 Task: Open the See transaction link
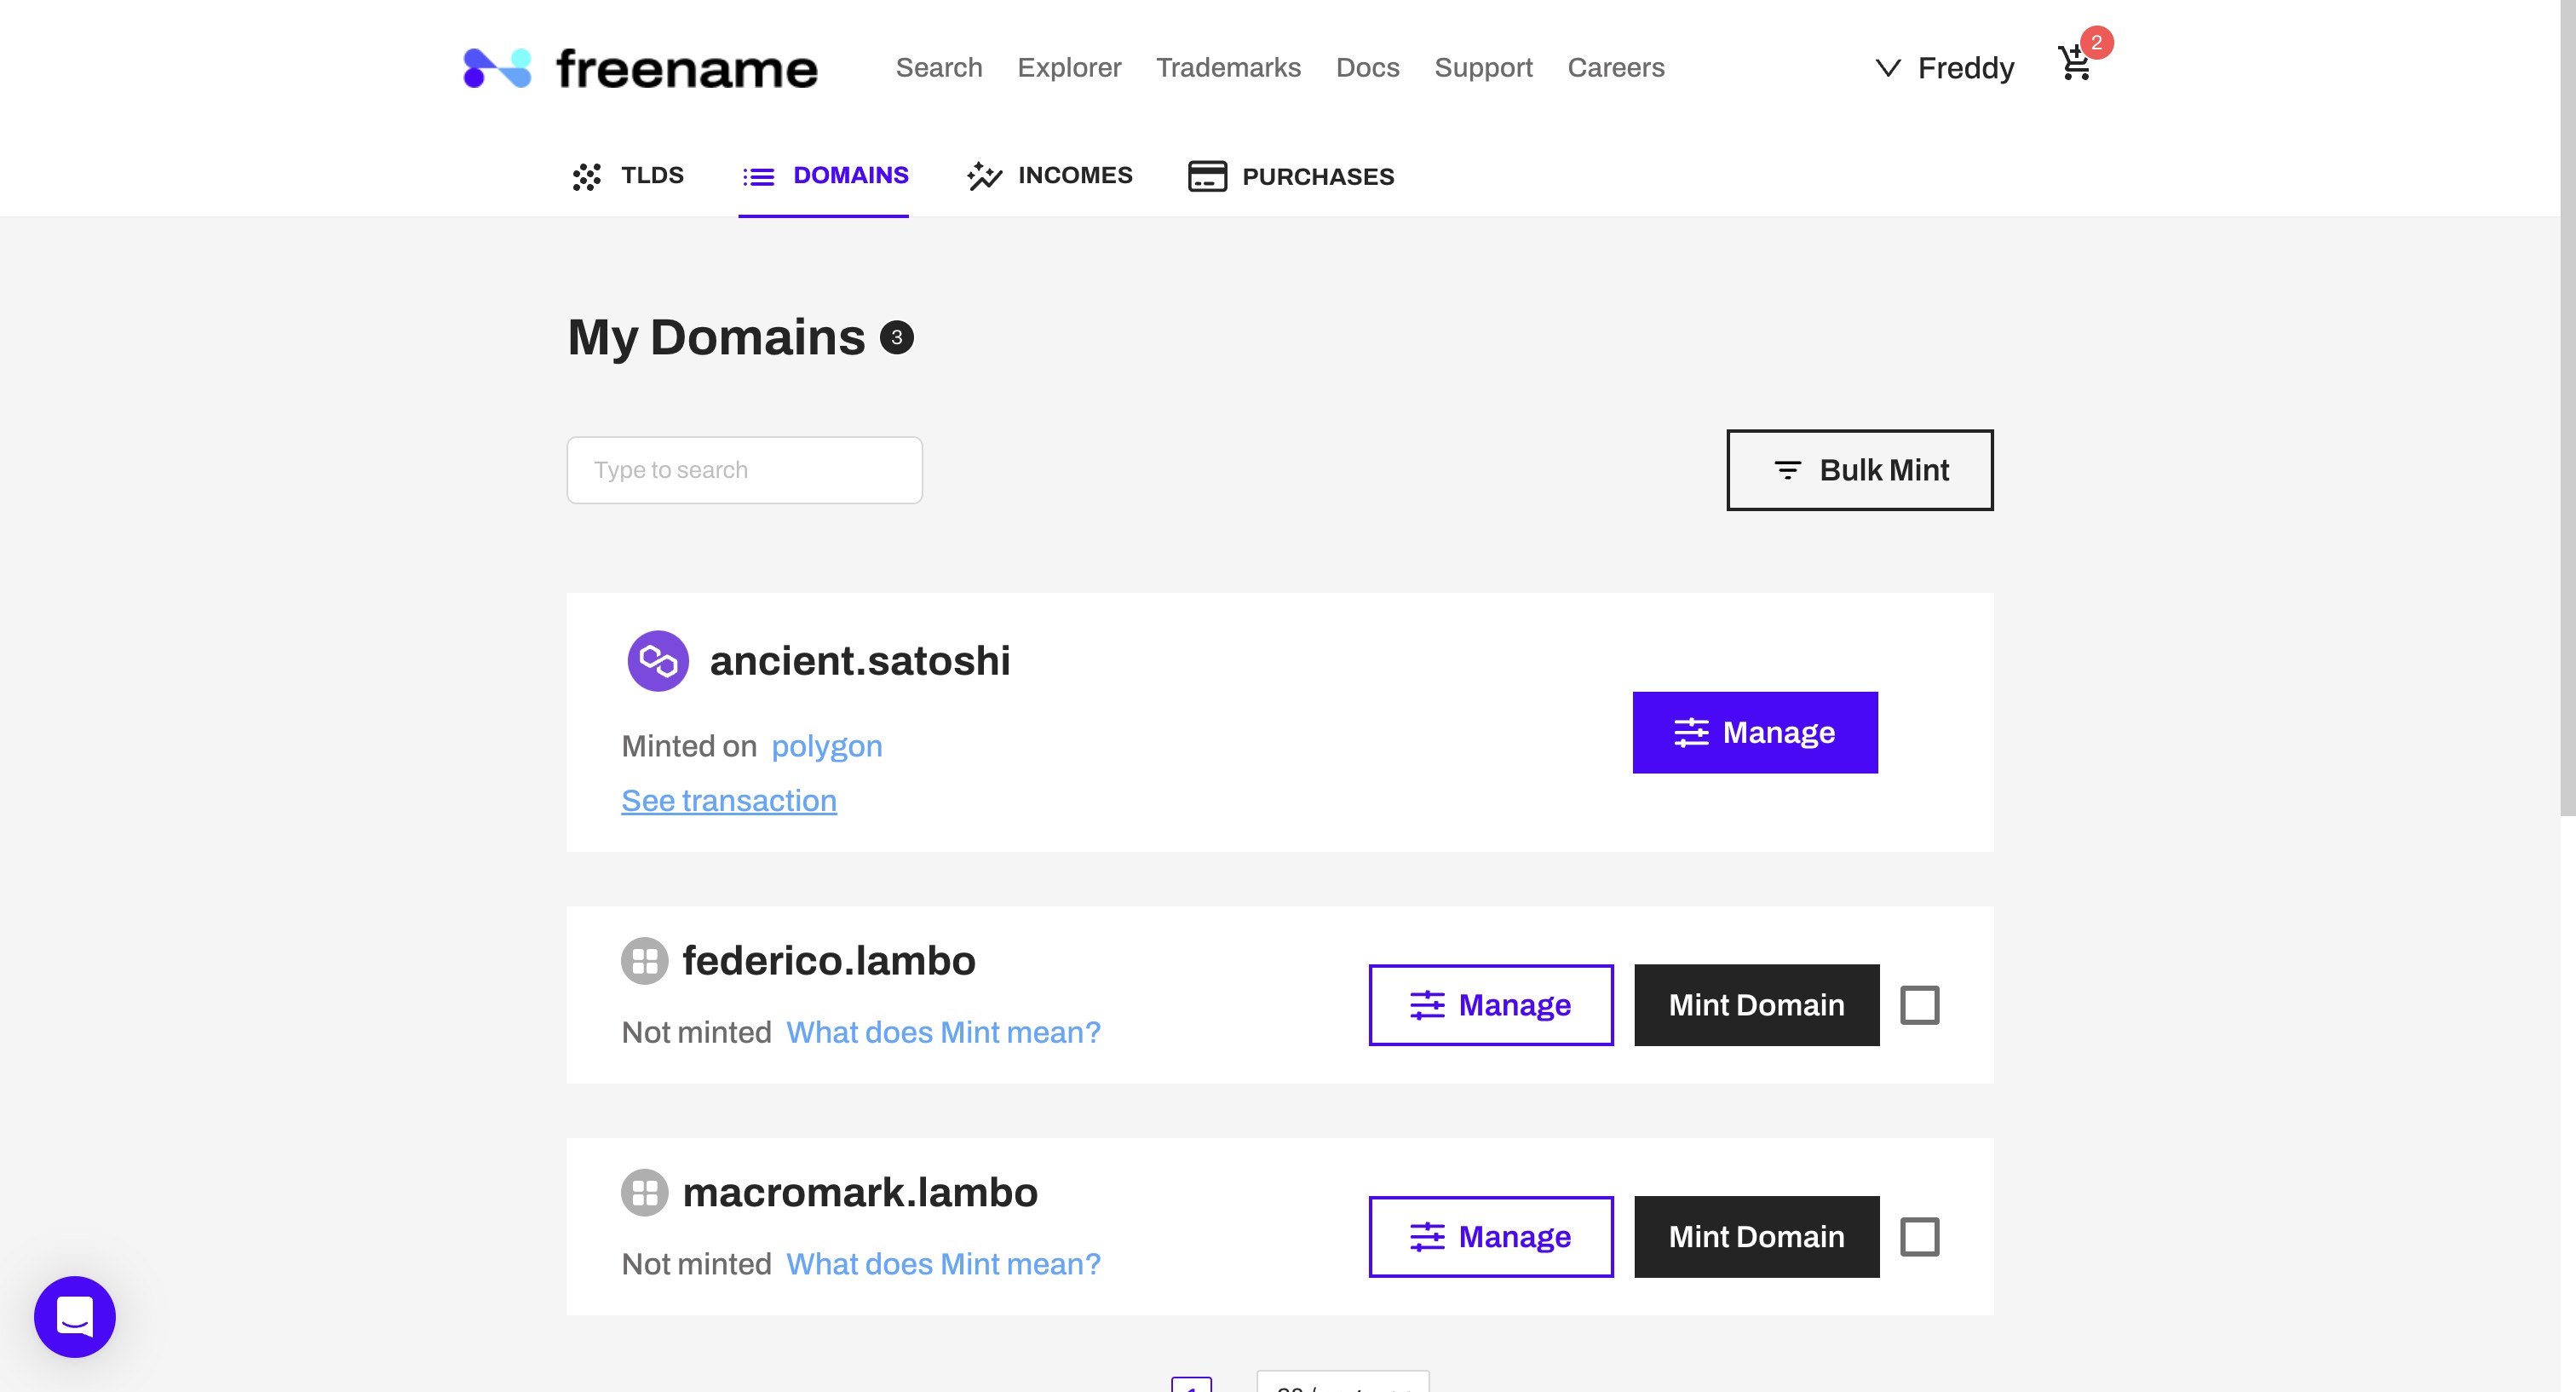coord(729,801)
